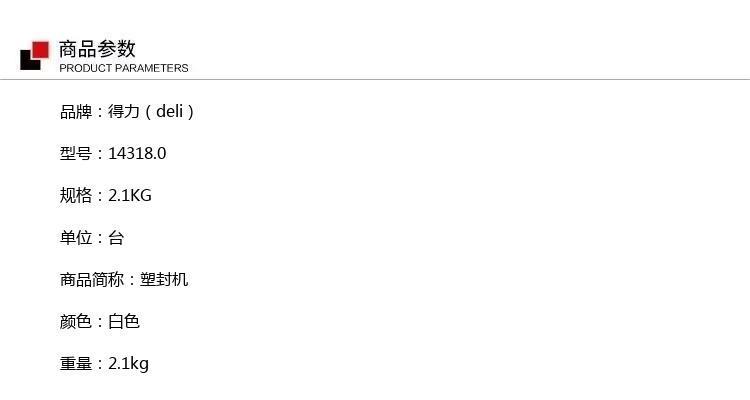The image size is (750, 400).
Task: Click the unit value 台
Action: (116, 237)
